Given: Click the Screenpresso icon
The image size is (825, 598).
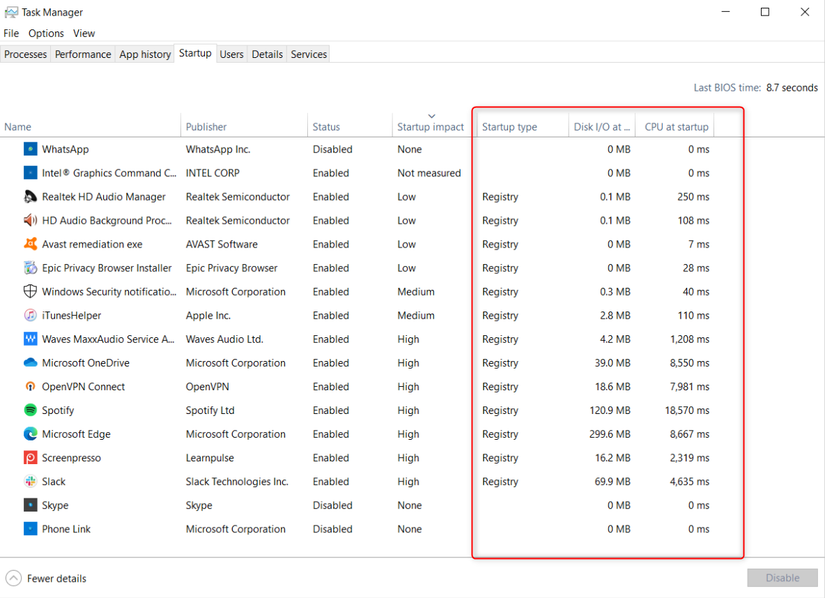Looking at the screenshot, I should (x=29, y=457).
